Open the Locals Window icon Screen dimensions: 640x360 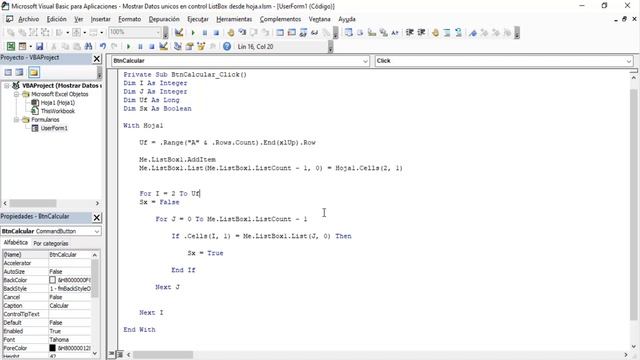tap(280, 33)
